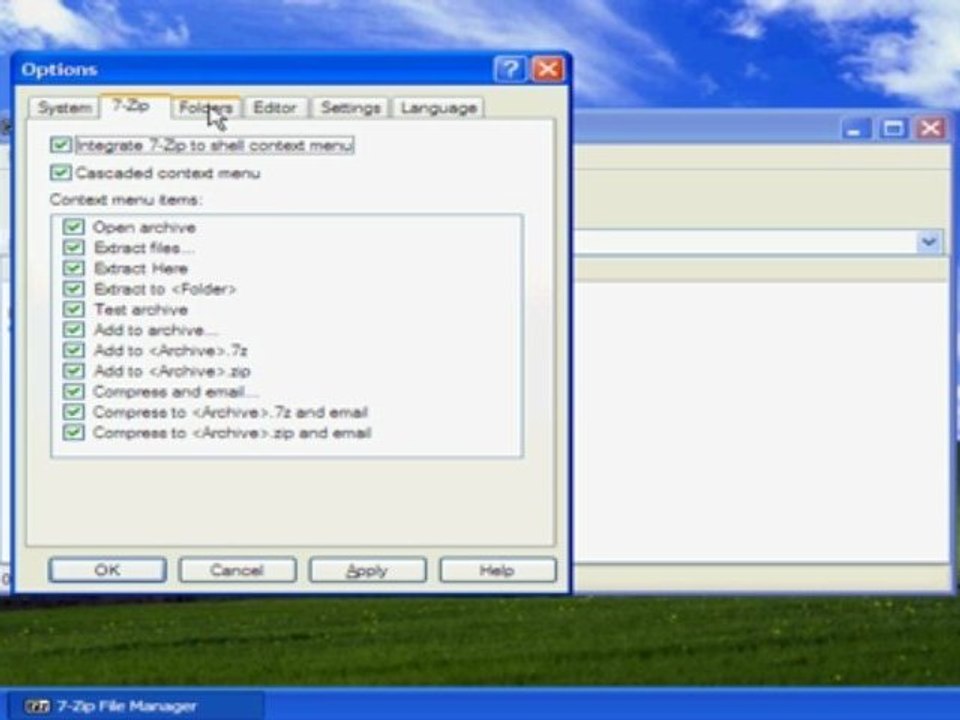Click the Options dialog title text
This screenshot has height=720, width=960.
point(59,70)
